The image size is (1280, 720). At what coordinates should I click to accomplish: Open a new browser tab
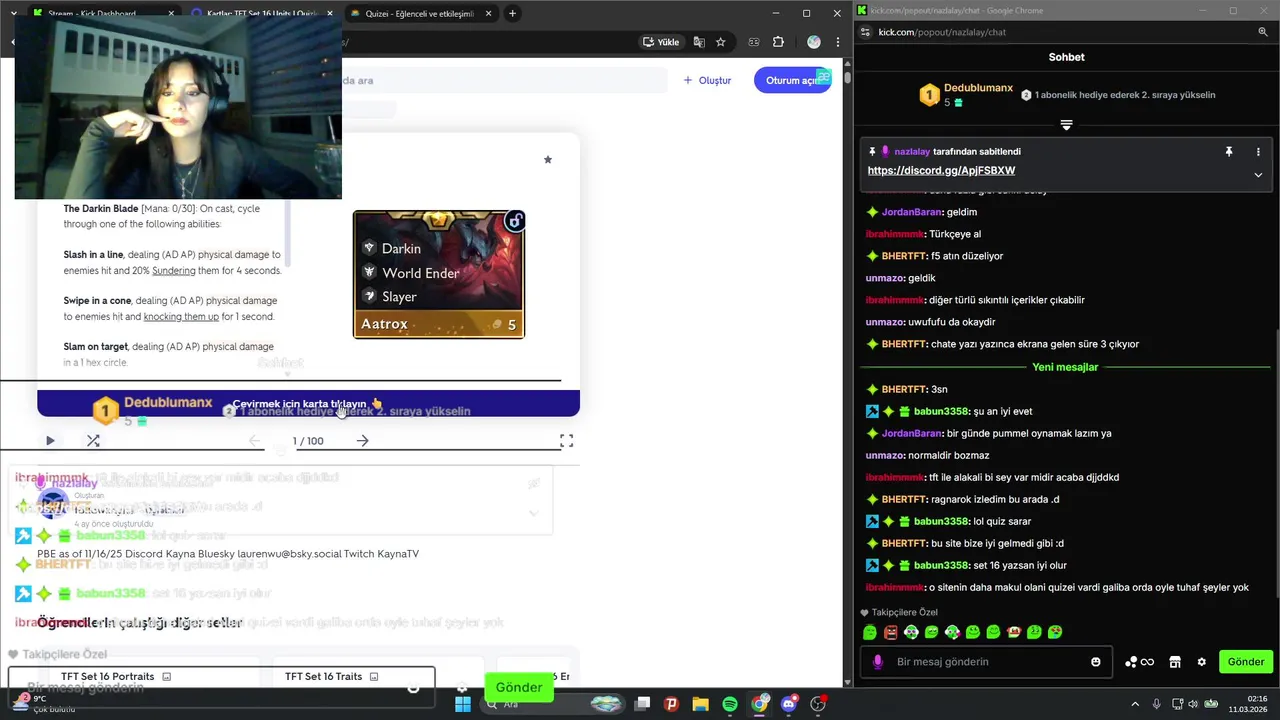(512, 13)
